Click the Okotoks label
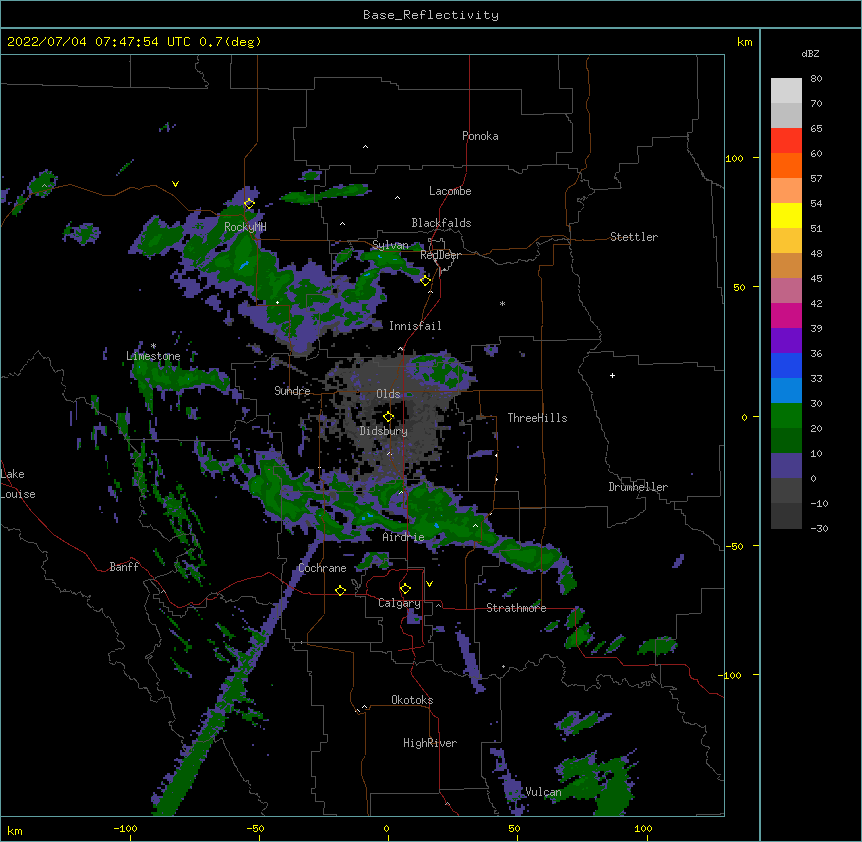 pyautogui.click(x=412, y=700)
